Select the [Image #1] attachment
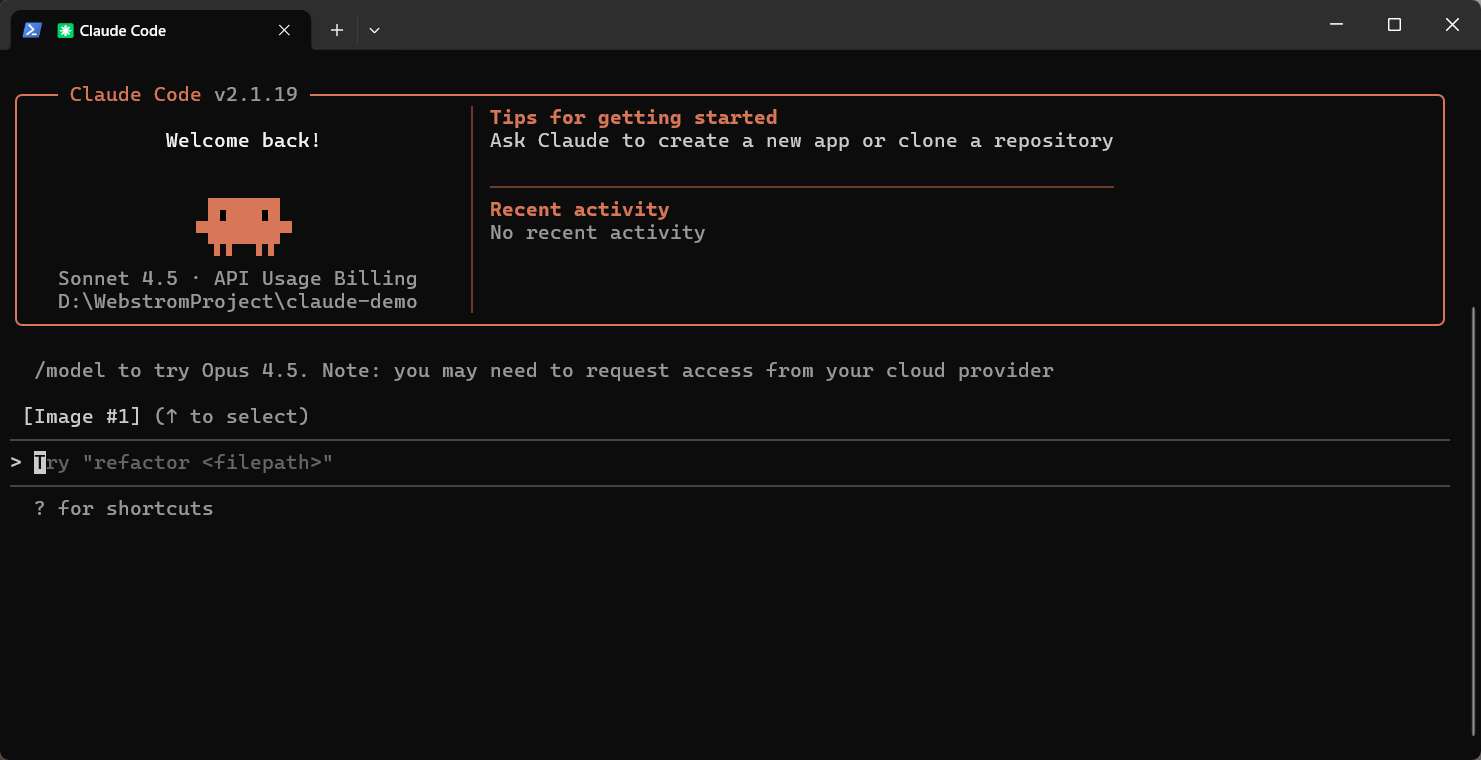The width and height of the screenshot is (1481, 760). click(81, 416)
